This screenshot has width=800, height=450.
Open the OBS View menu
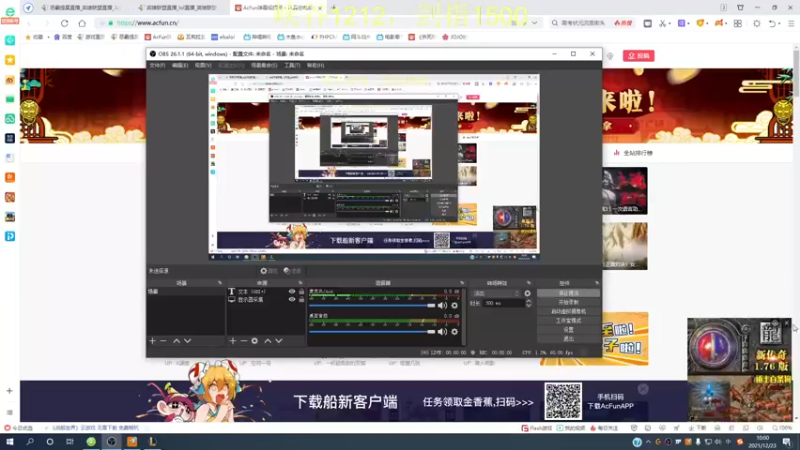coord(203,65)
